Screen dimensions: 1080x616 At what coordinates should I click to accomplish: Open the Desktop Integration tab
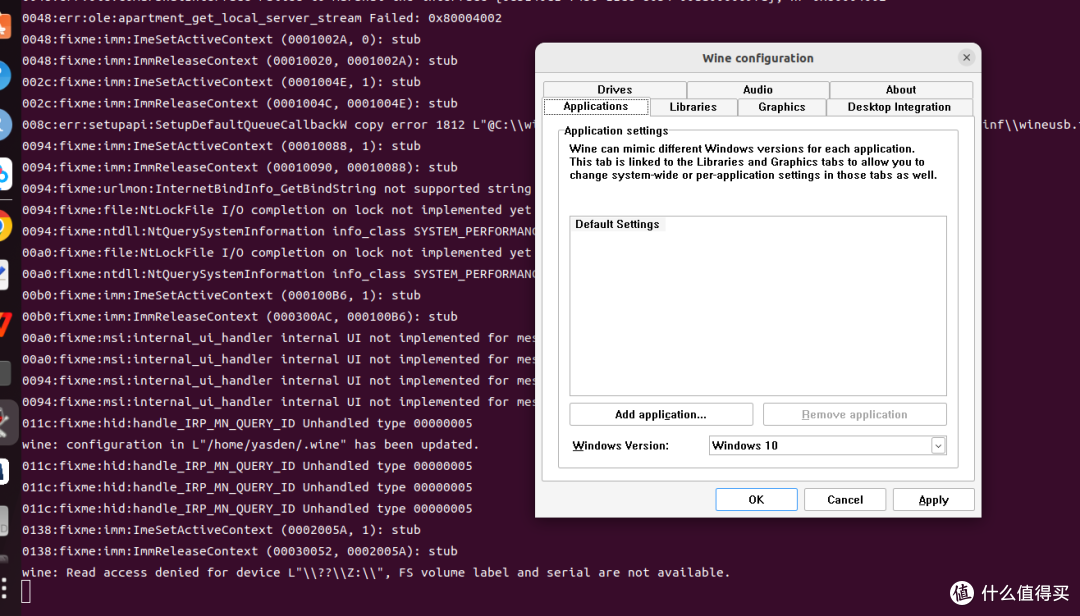[899, 106]
